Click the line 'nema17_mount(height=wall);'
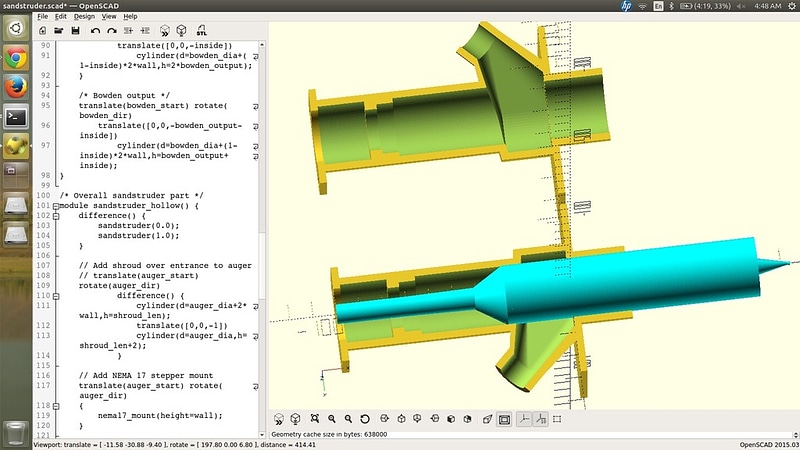 [160, 416]
